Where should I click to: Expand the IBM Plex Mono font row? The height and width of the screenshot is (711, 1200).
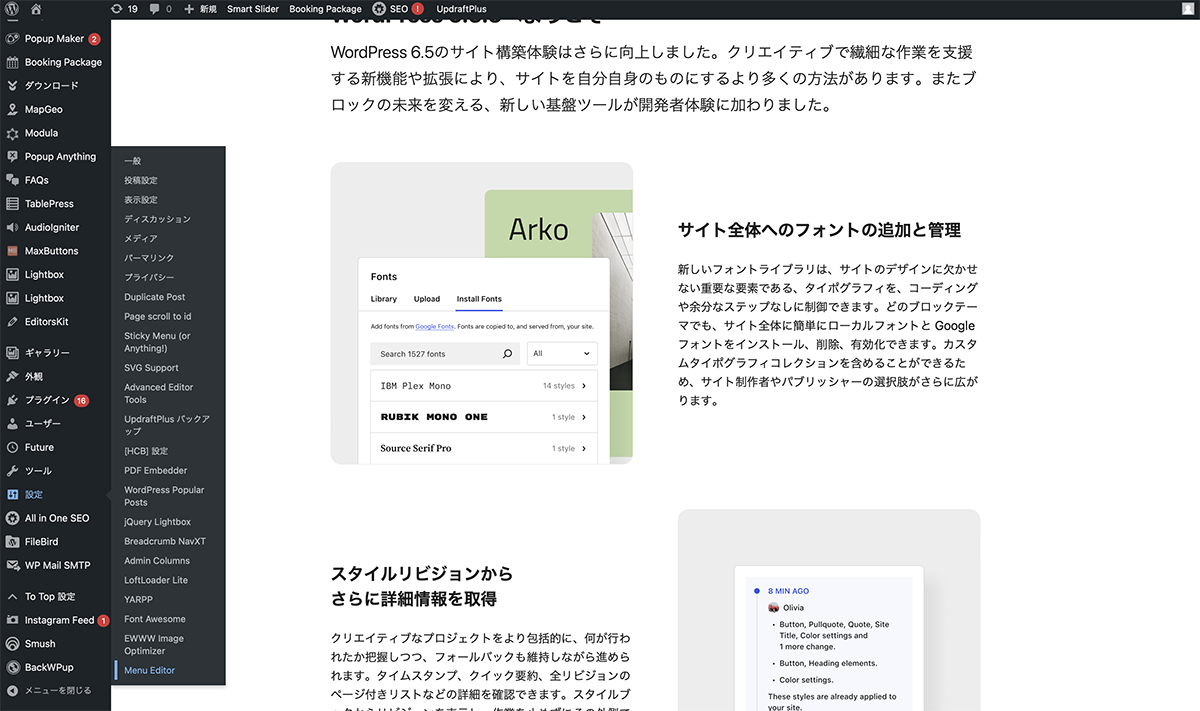click(x=583, y=386)
